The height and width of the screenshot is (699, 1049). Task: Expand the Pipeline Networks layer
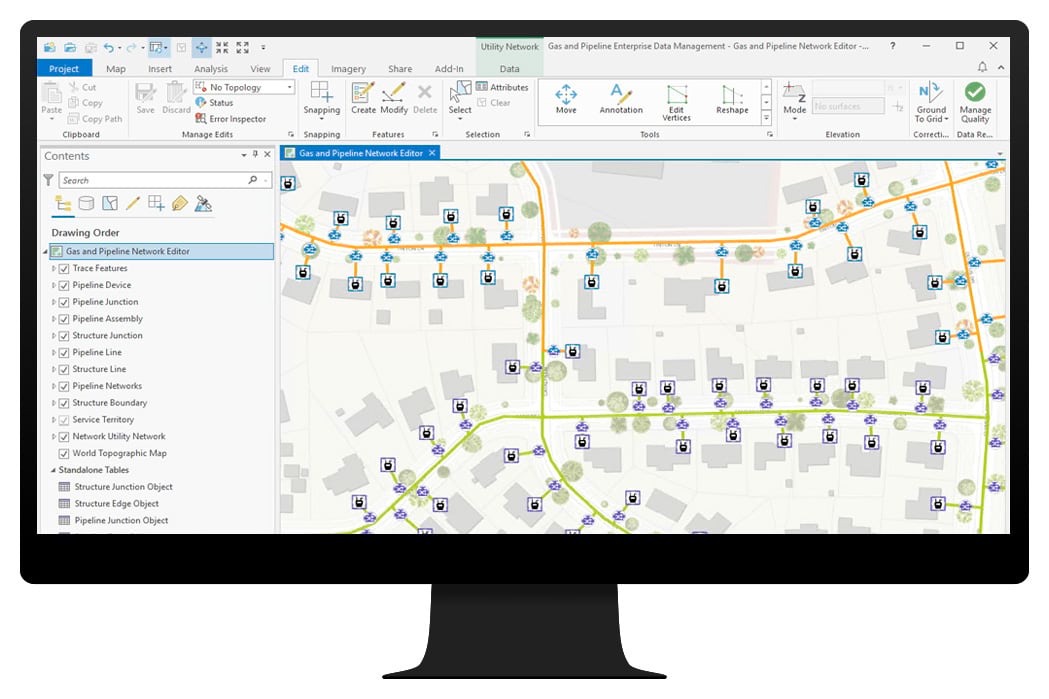(x=54, y=386)
